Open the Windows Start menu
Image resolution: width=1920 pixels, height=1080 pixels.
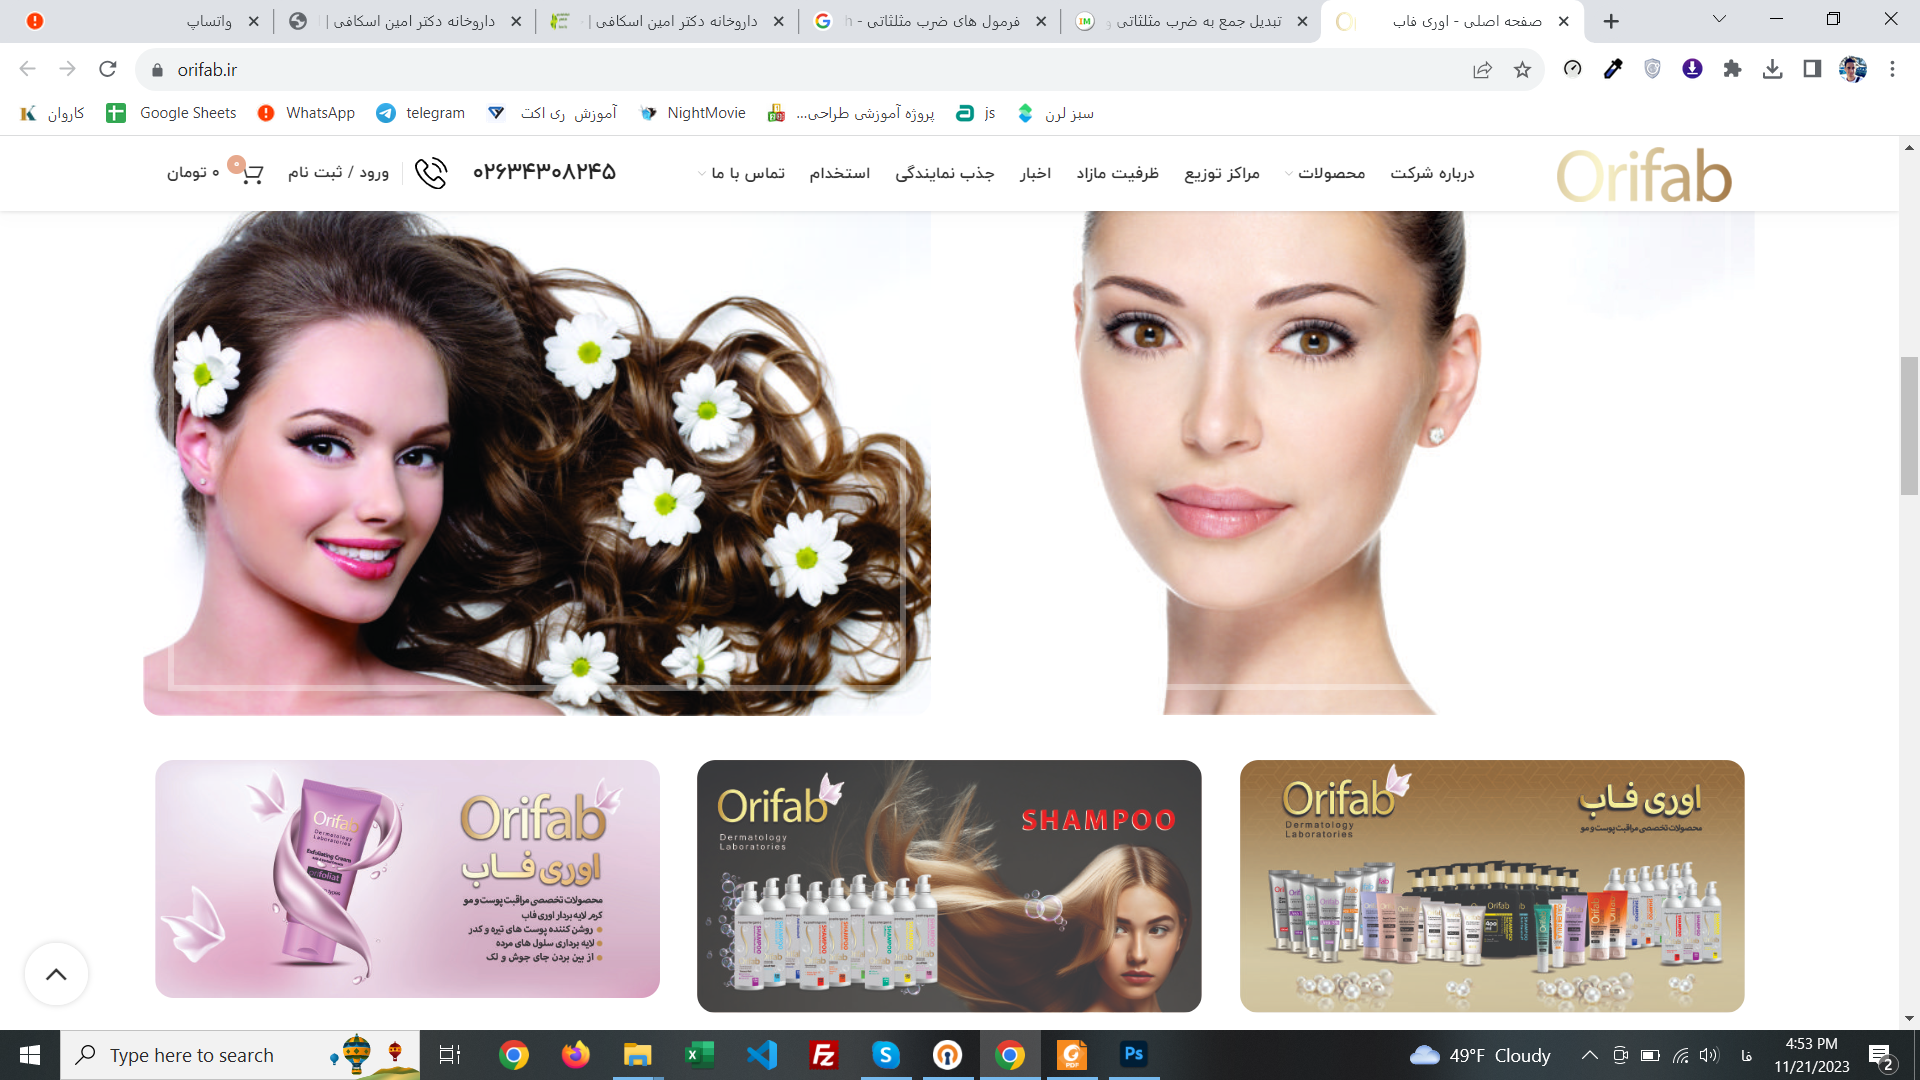(30, 1055)
